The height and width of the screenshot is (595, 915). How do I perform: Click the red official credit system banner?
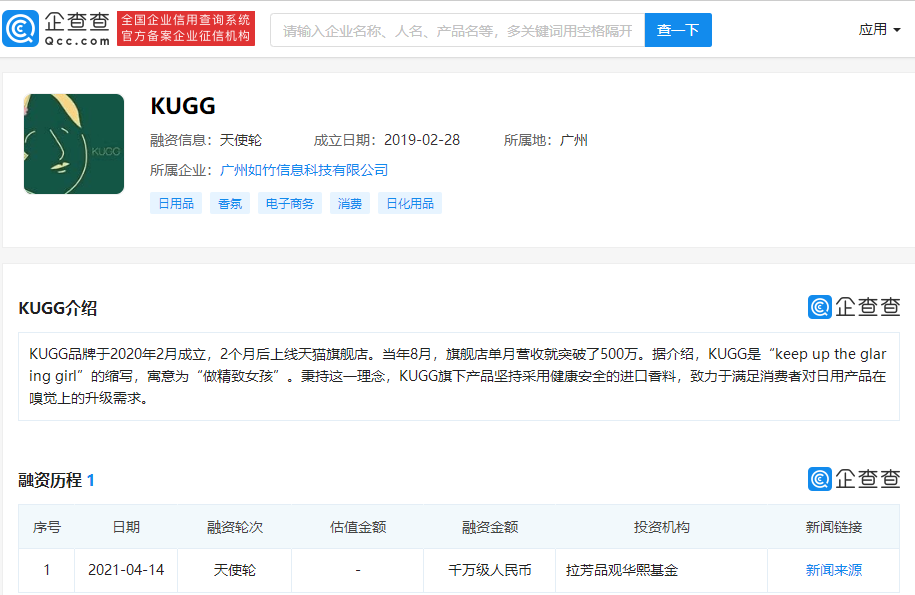point(186,29)
